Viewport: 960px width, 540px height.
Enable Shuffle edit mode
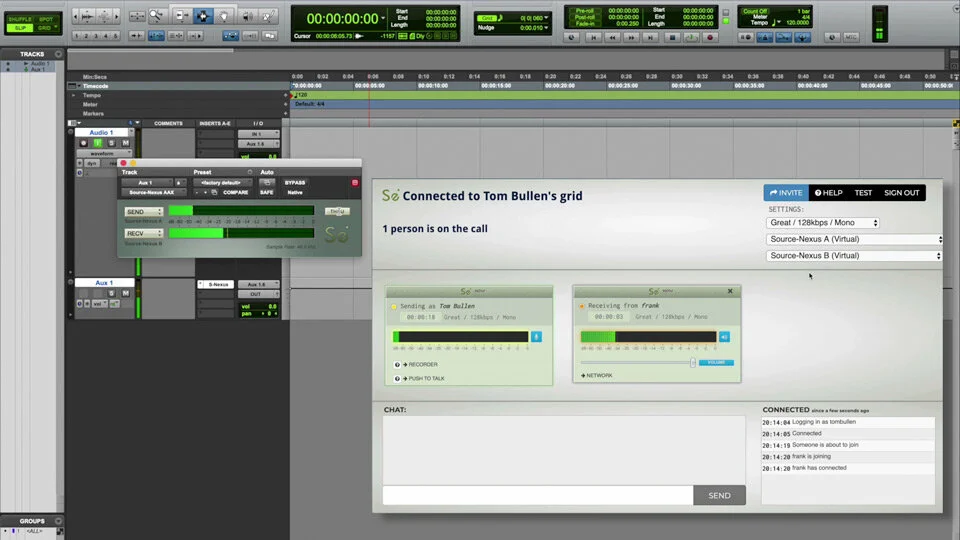coord(21,20)
